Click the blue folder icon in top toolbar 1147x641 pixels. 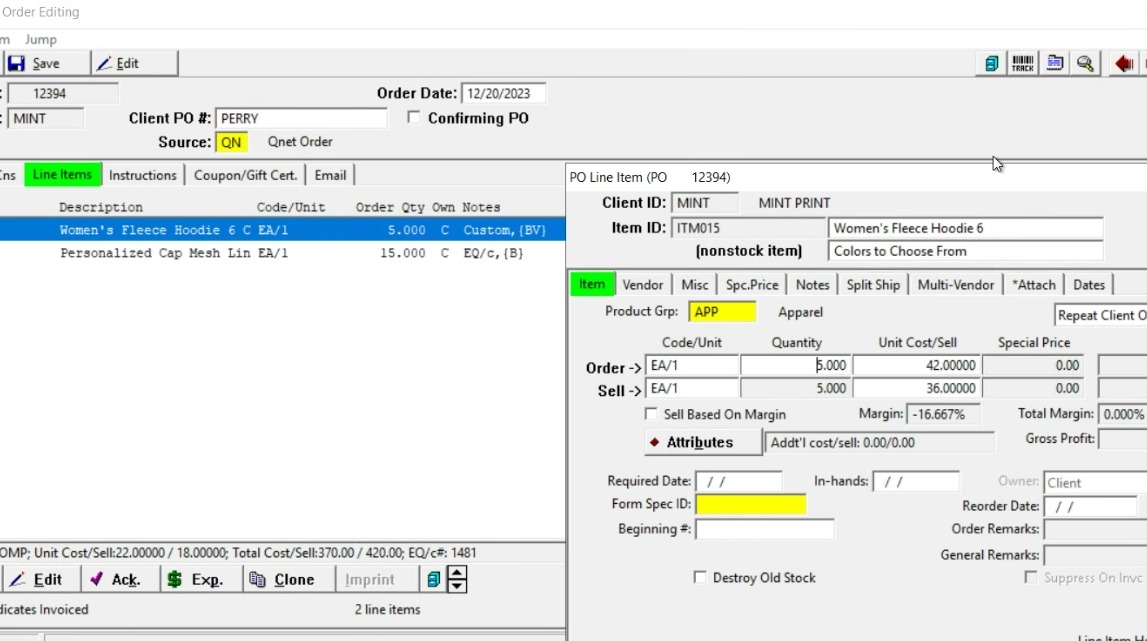pyautogui.click(x=1055, y=64)
